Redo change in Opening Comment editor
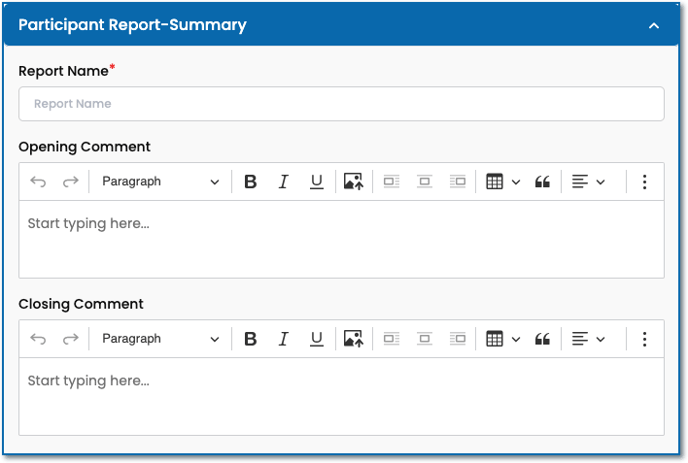This screenshot has height=463, width=688. [x=70, y=182]
